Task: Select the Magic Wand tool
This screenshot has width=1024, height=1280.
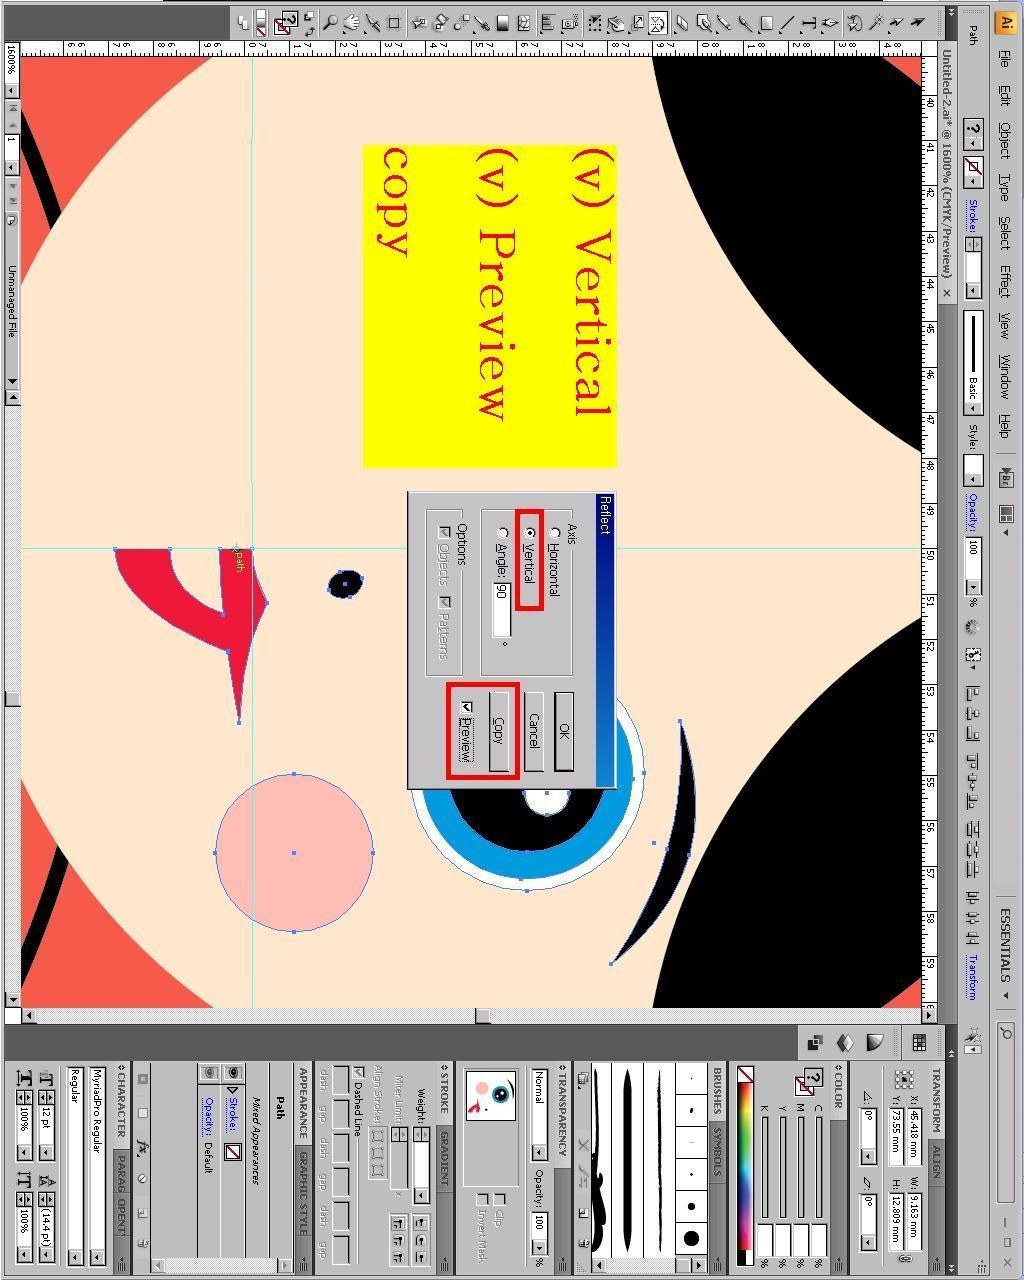Action: (877, 22)
